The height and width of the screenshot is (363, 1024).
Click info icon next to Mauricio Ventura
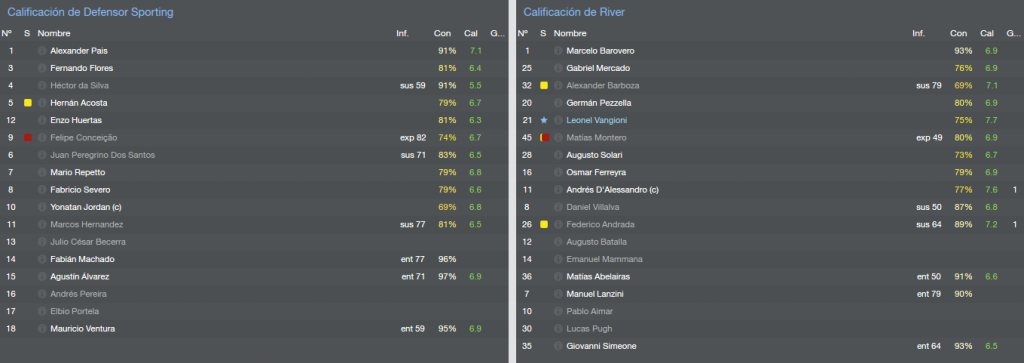coord(42,329)
